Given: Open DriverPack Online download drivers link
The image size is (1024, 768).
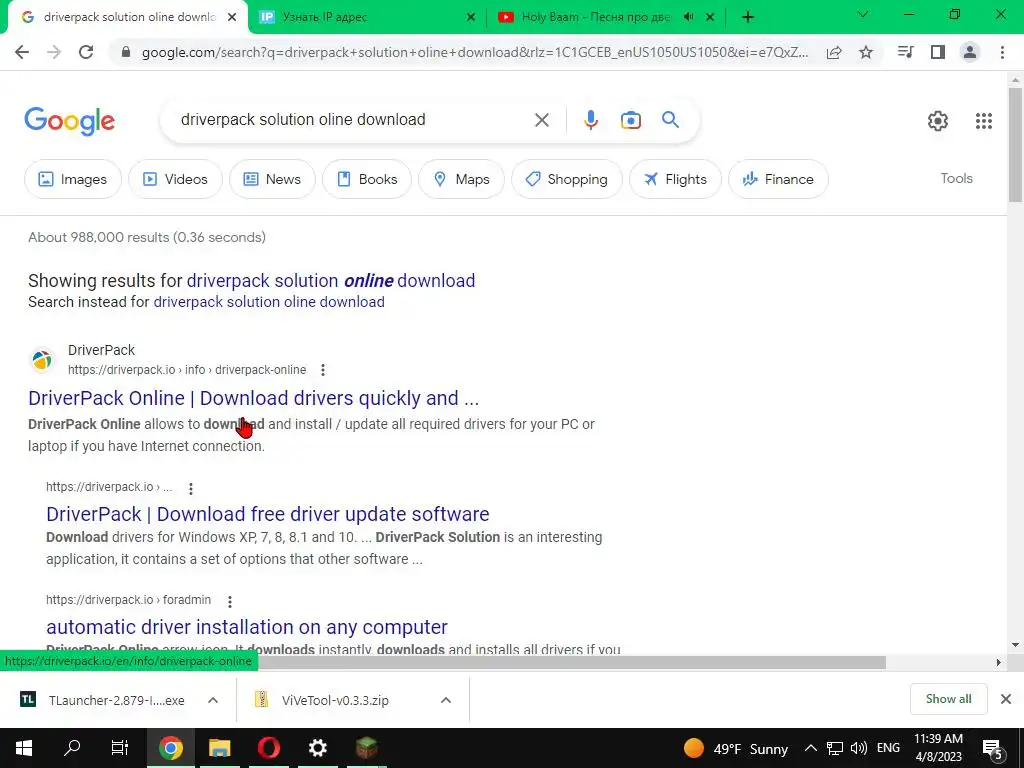Looking at the screenshot, I should coord(253,398).
